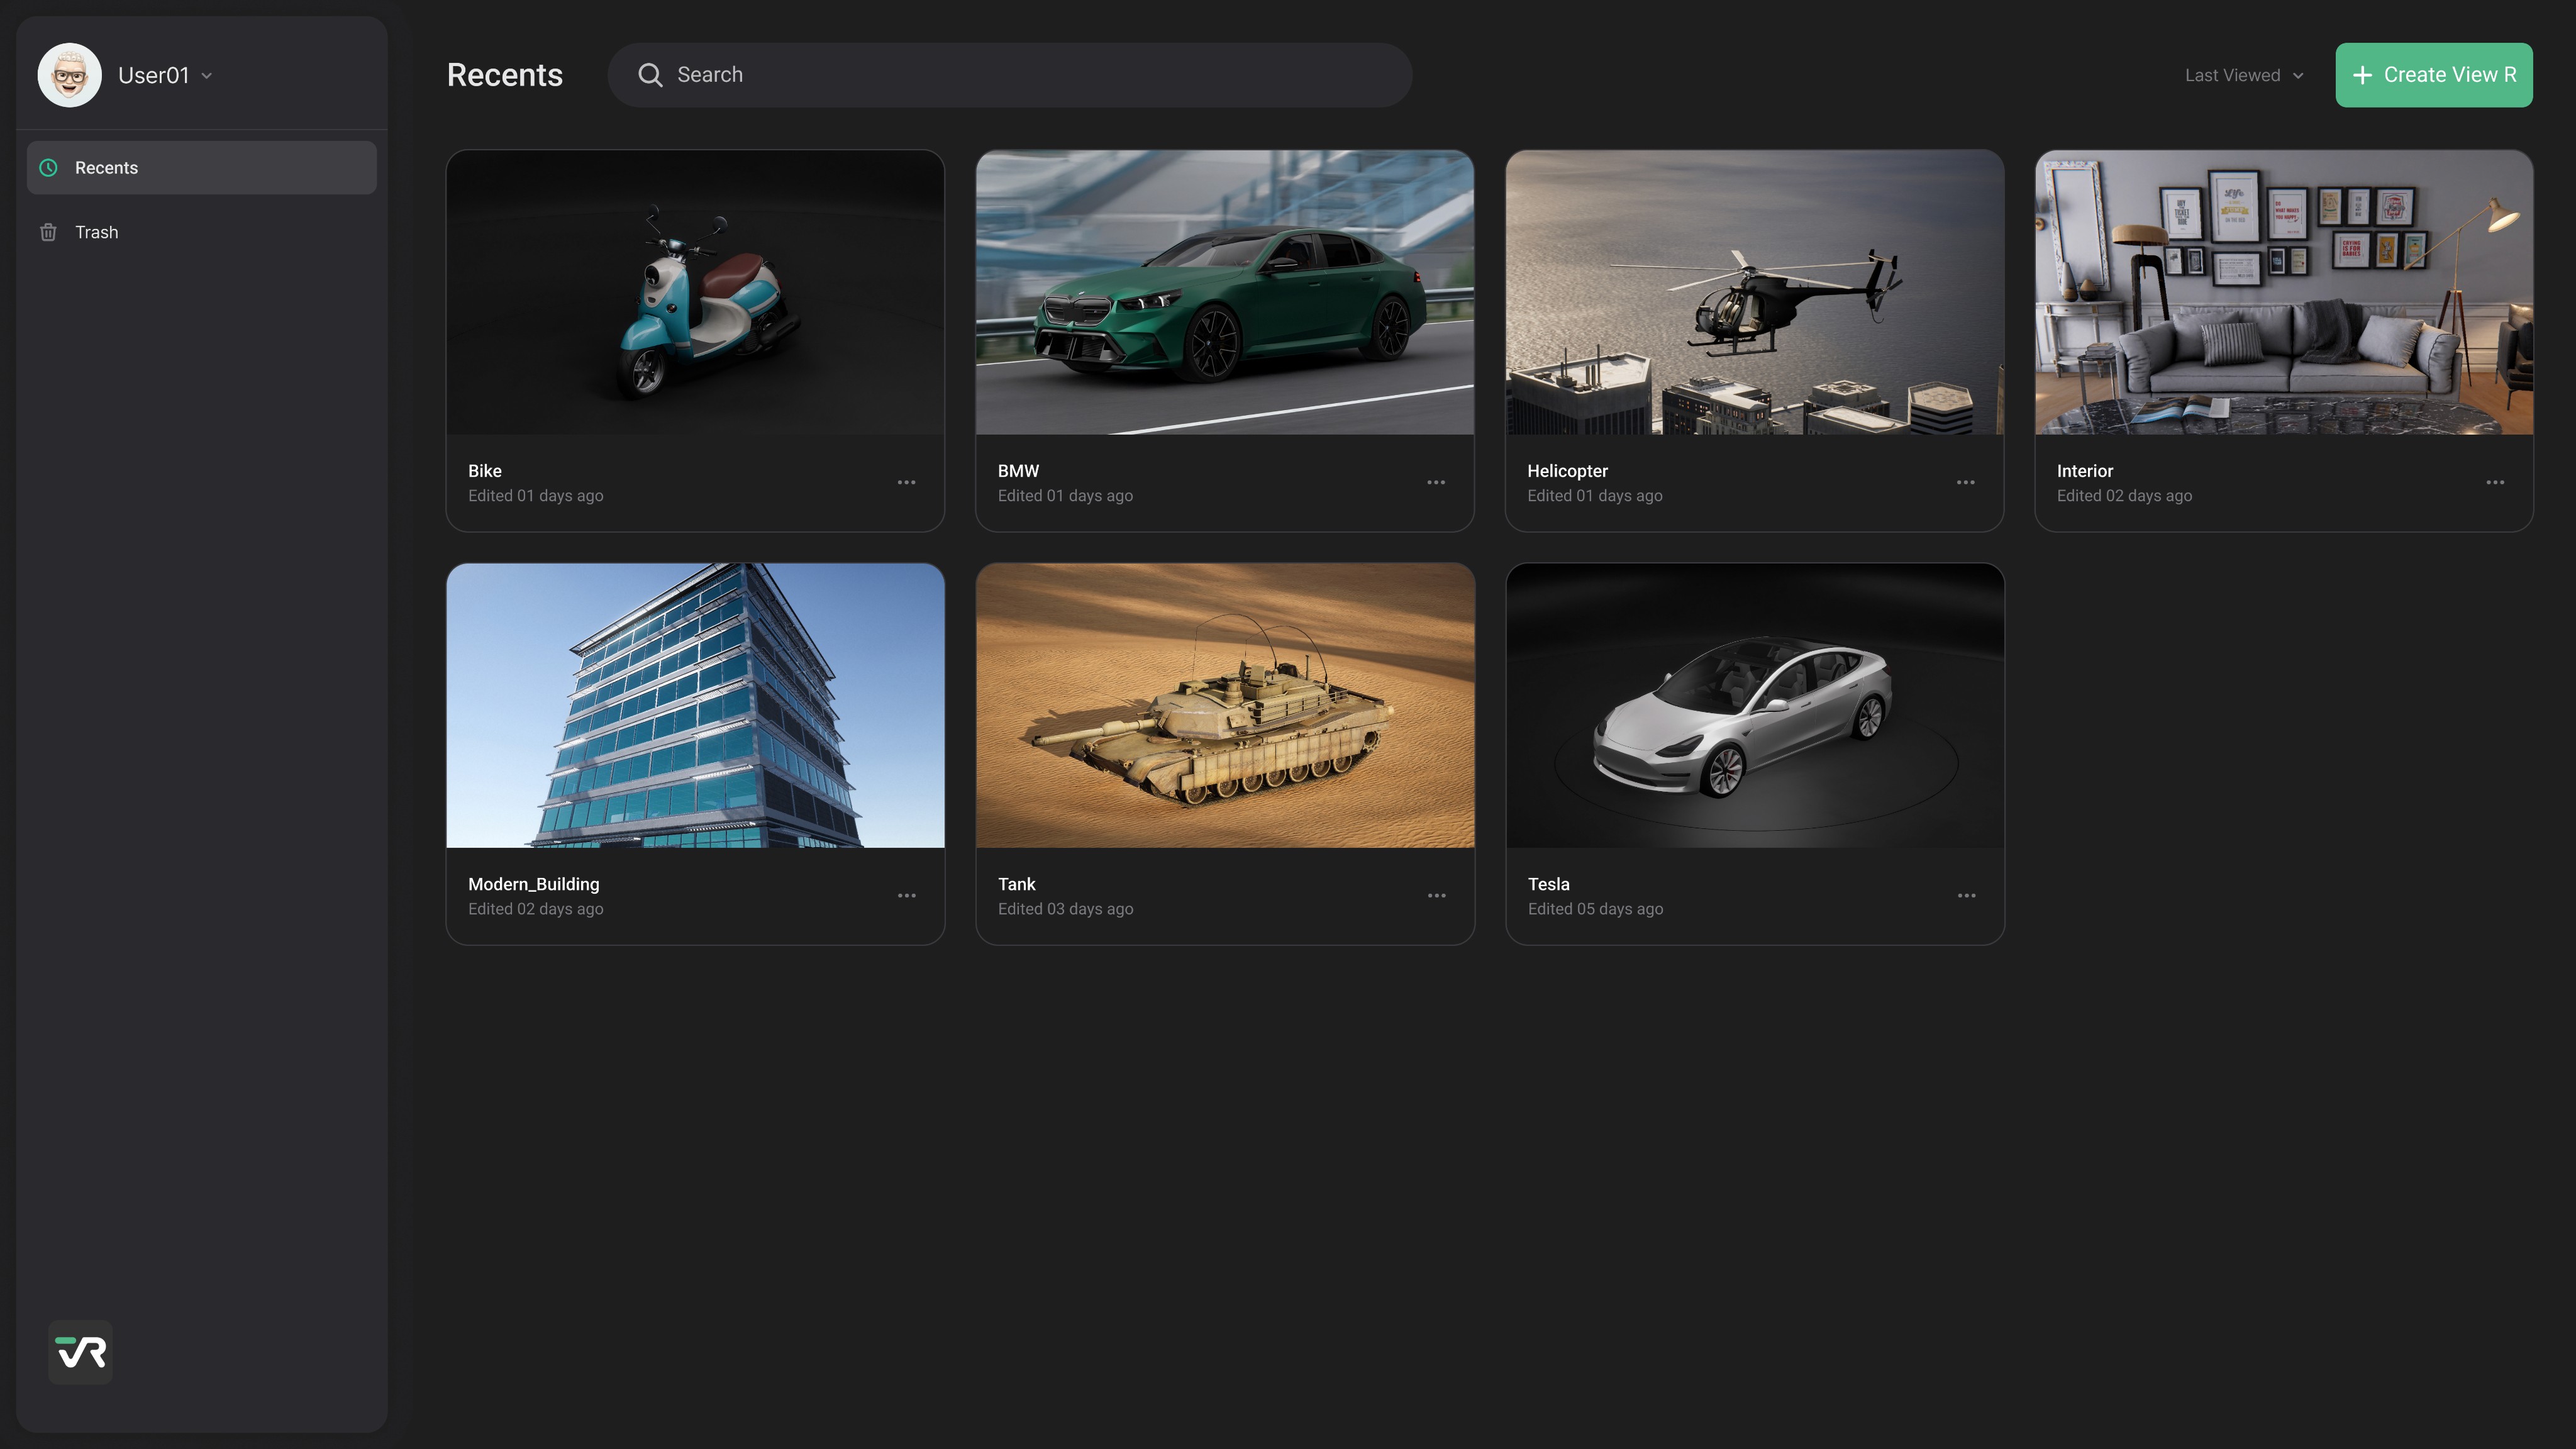Open the Helicopter project thumbnail
This screenshot has height=1449, width=2576.
[1754, 293]
